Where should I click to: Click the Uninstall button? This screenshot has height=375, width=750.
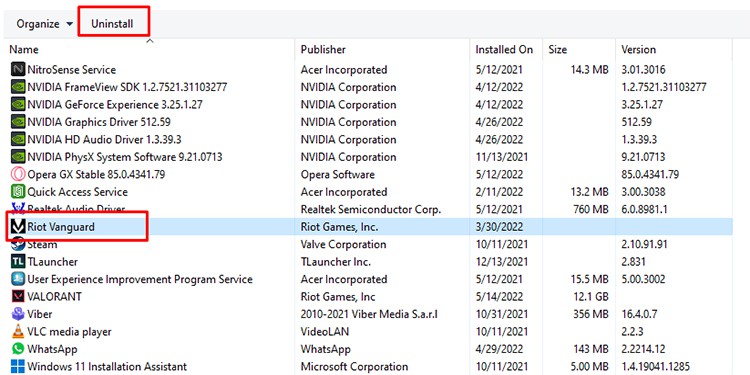112,24
